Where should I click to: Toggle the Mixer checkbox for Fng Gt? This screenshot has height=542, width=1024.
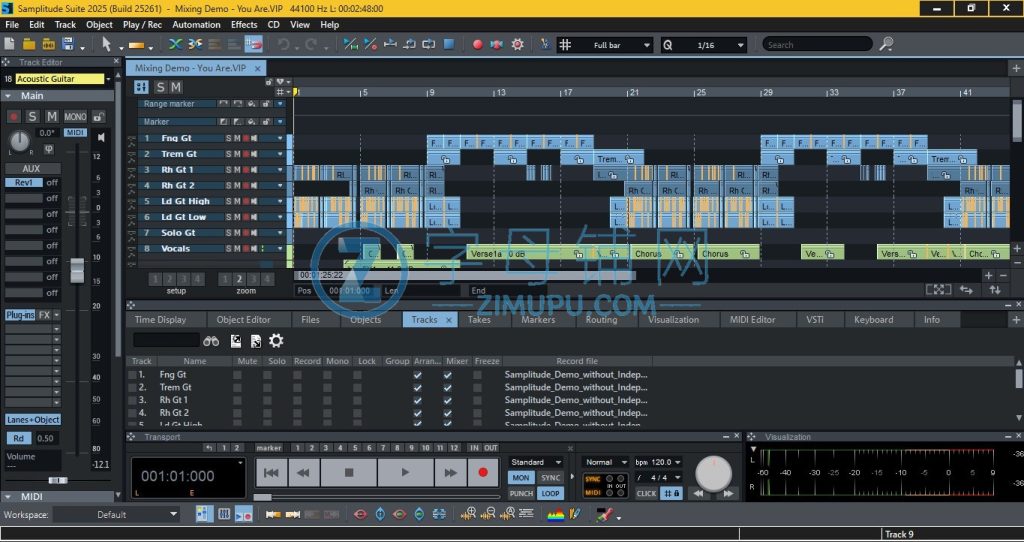pyautogui.click(x=447, y=375)
